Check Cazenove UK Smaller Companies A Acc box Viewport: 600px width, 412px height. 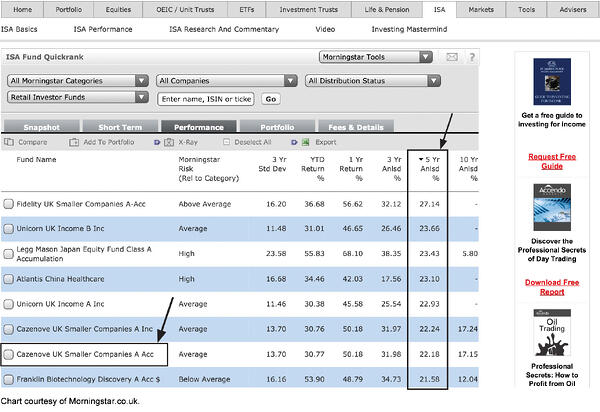(8, 355)
